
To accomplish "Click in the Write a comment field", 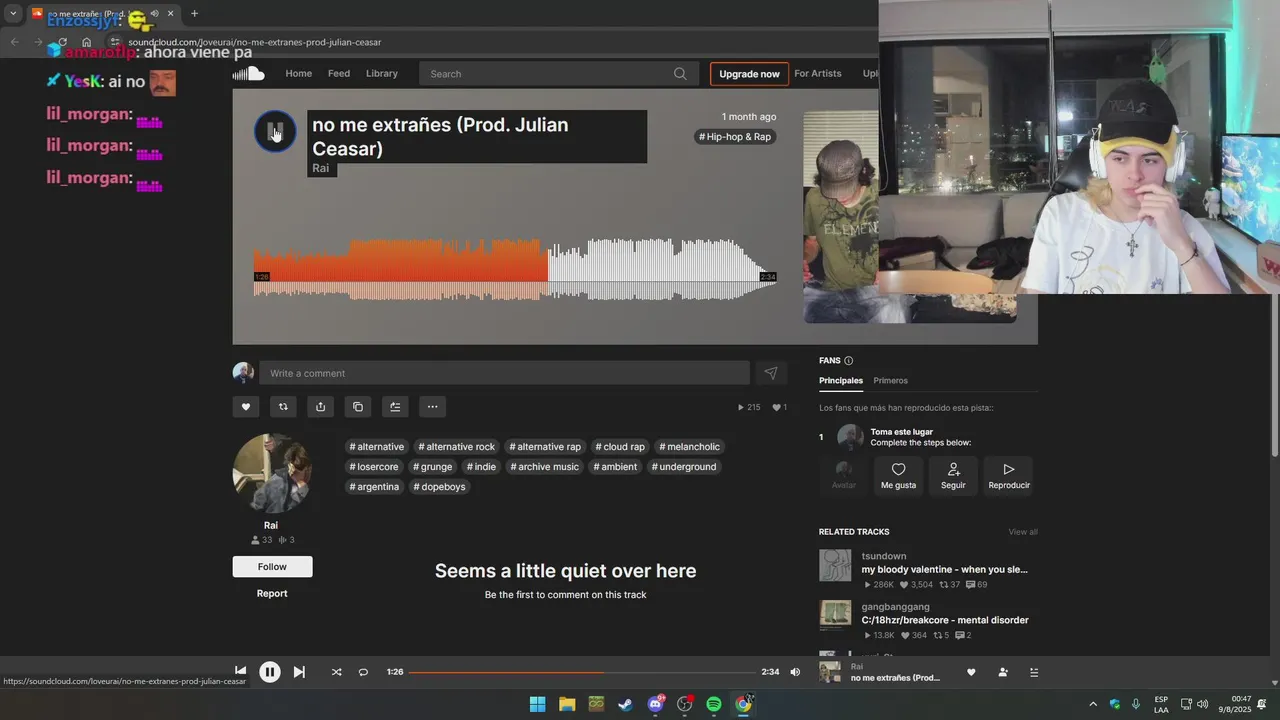I will click(x=504, y=373).
